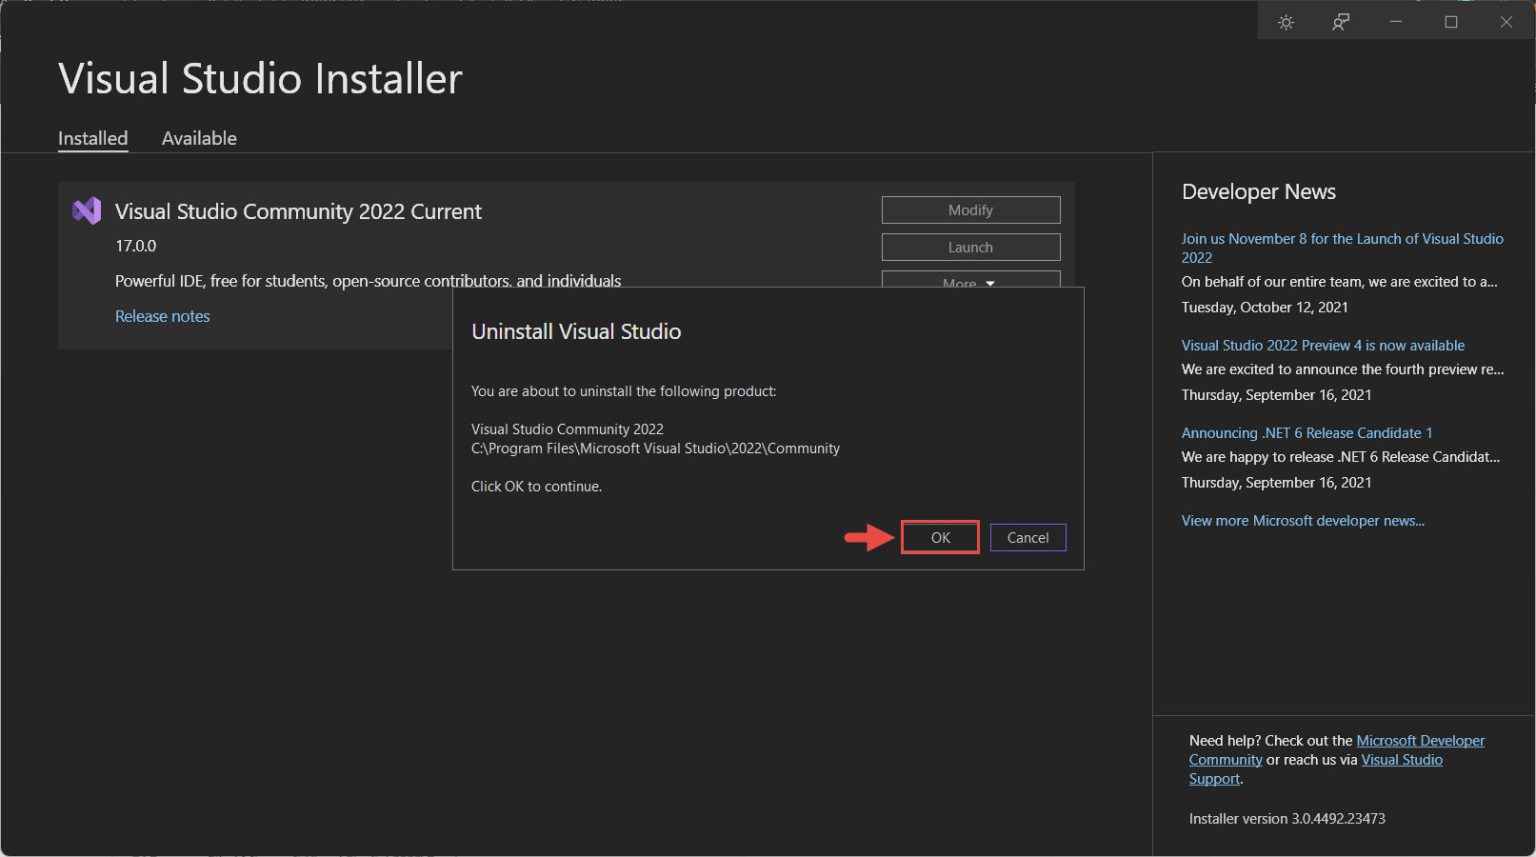Click the Visual Studio Community product logo
The width and height of the screenshot is (1536, 857).
point(86,210)
